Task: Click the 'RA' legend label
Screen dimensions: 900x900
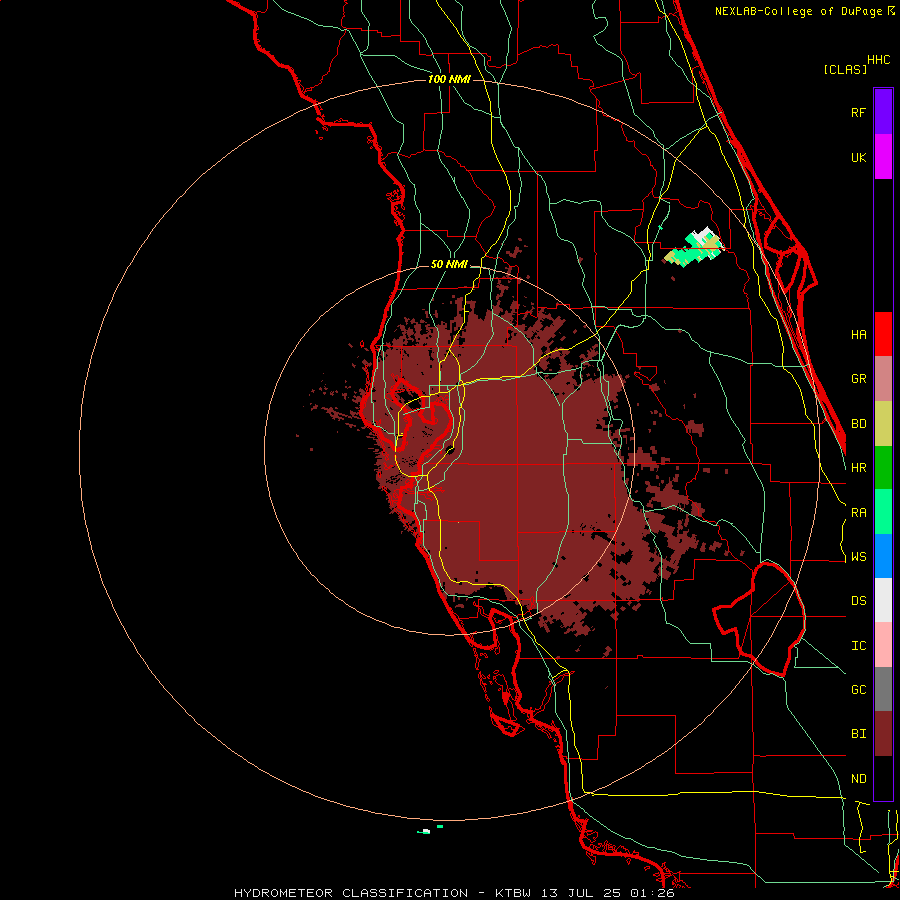Action: tap(858, 513)
